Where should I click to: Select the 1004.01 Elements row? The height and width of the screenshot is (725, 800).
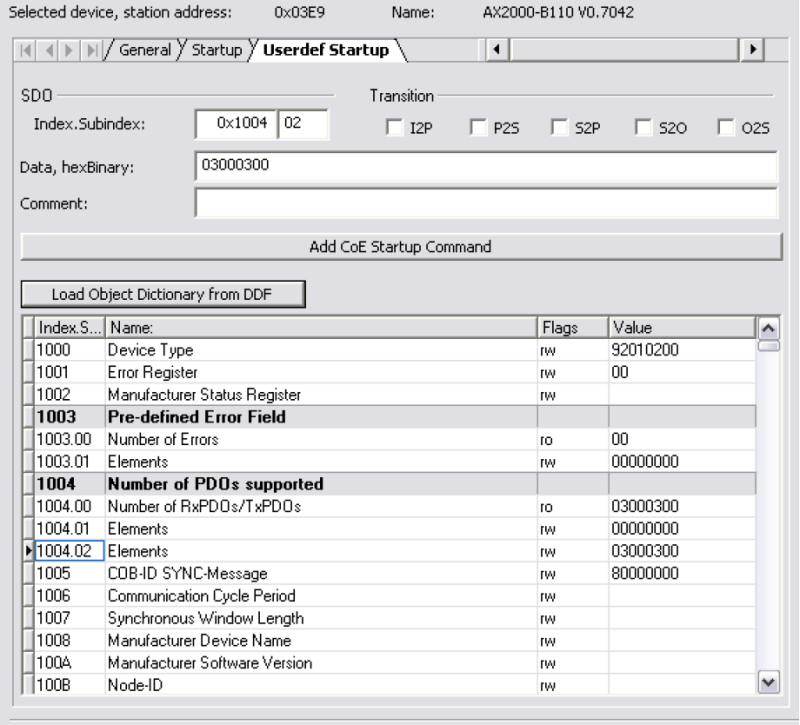tap(390, 529)
